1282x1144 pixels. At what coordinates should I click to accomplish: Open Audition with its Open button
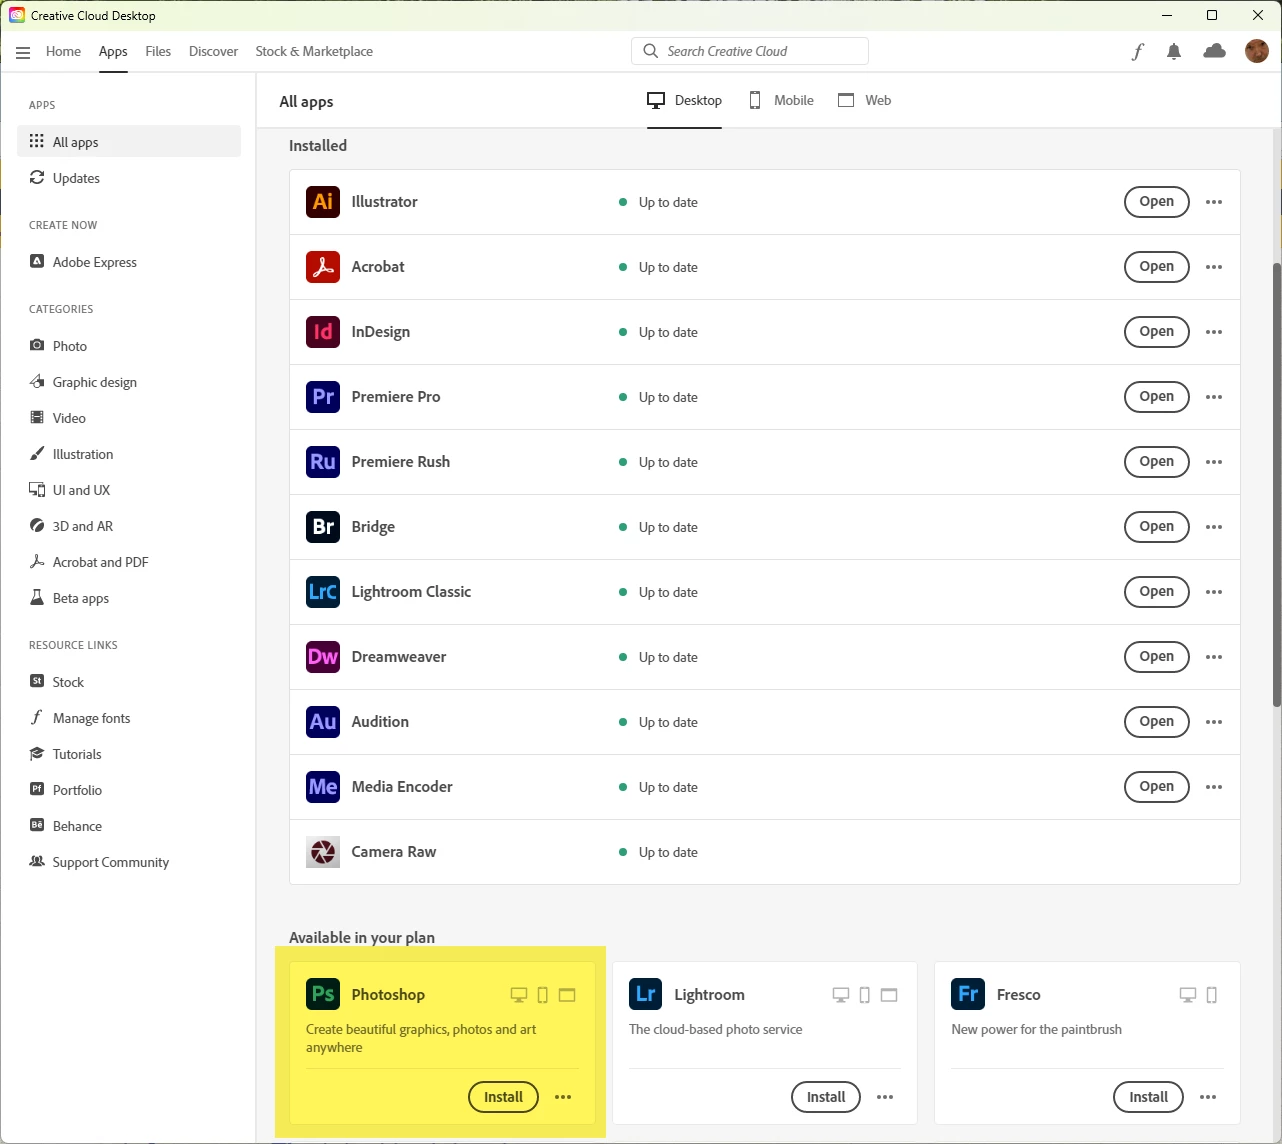(1157, 722)
